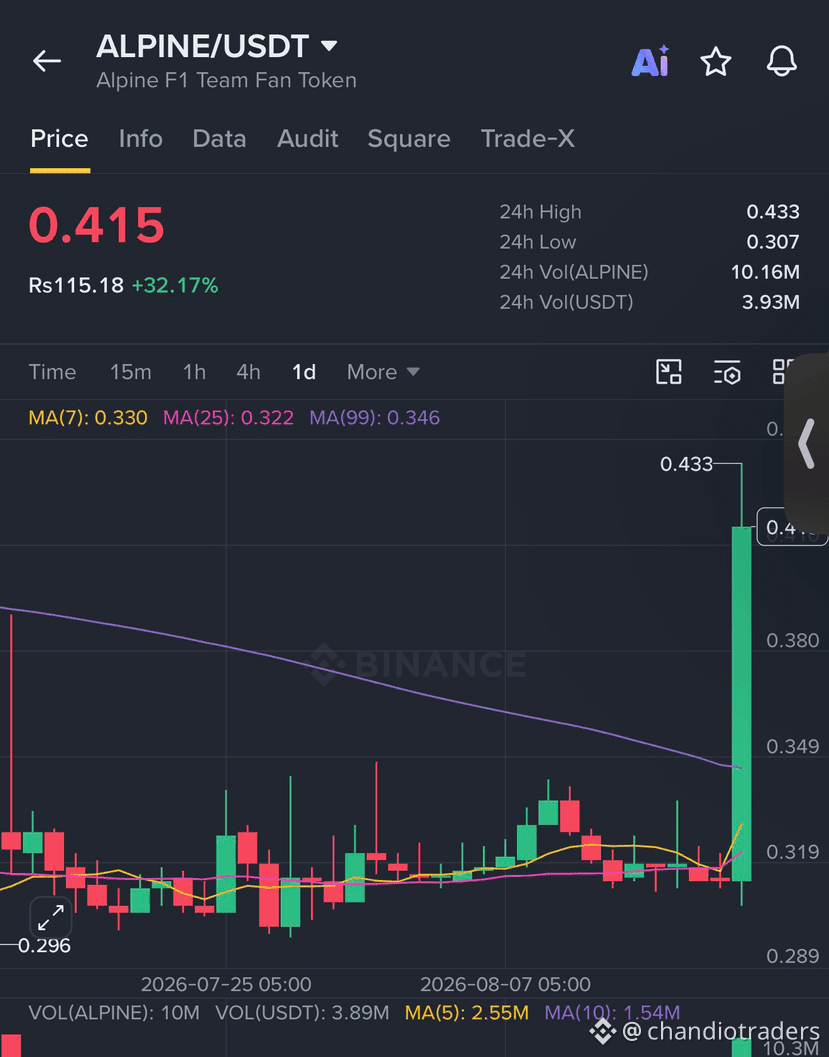Click the MA(99): 0.346 indicator label
This screenshot has width=829, height=1057.
[375, 418]
